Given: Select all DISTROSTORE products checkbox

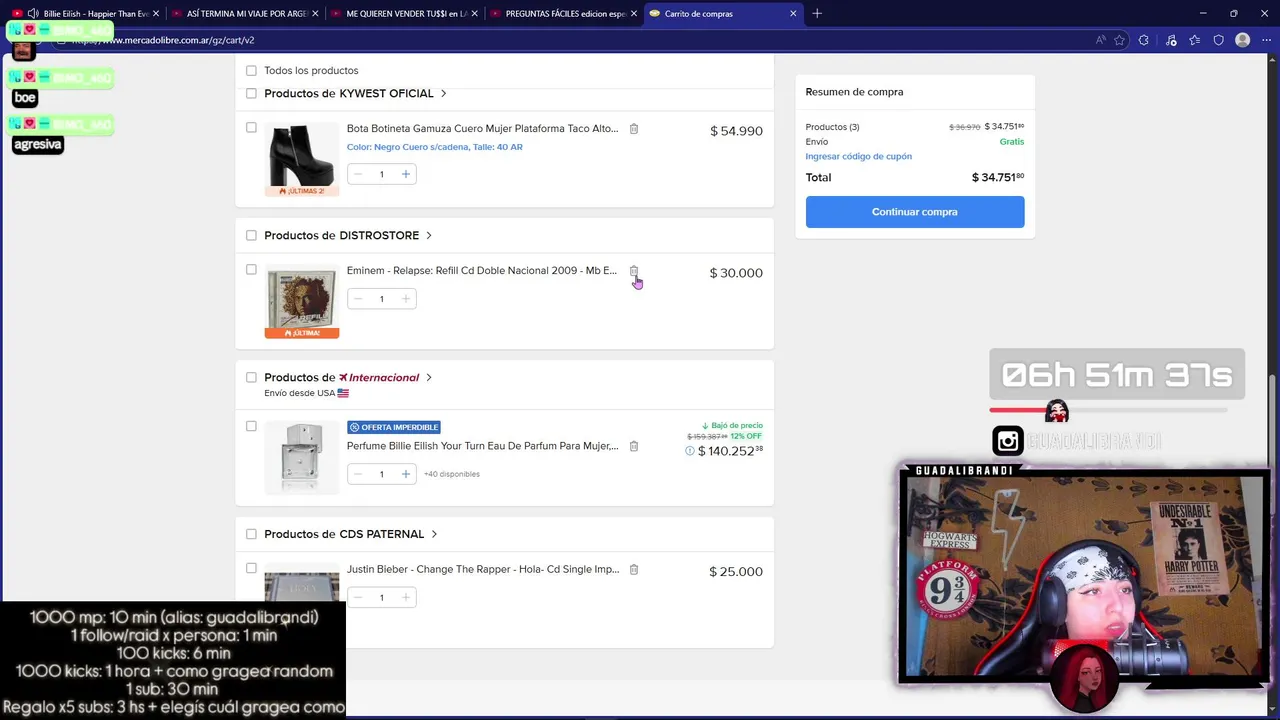Looking at the screenshot, I should pyautogui.click(x=251, y=236).
